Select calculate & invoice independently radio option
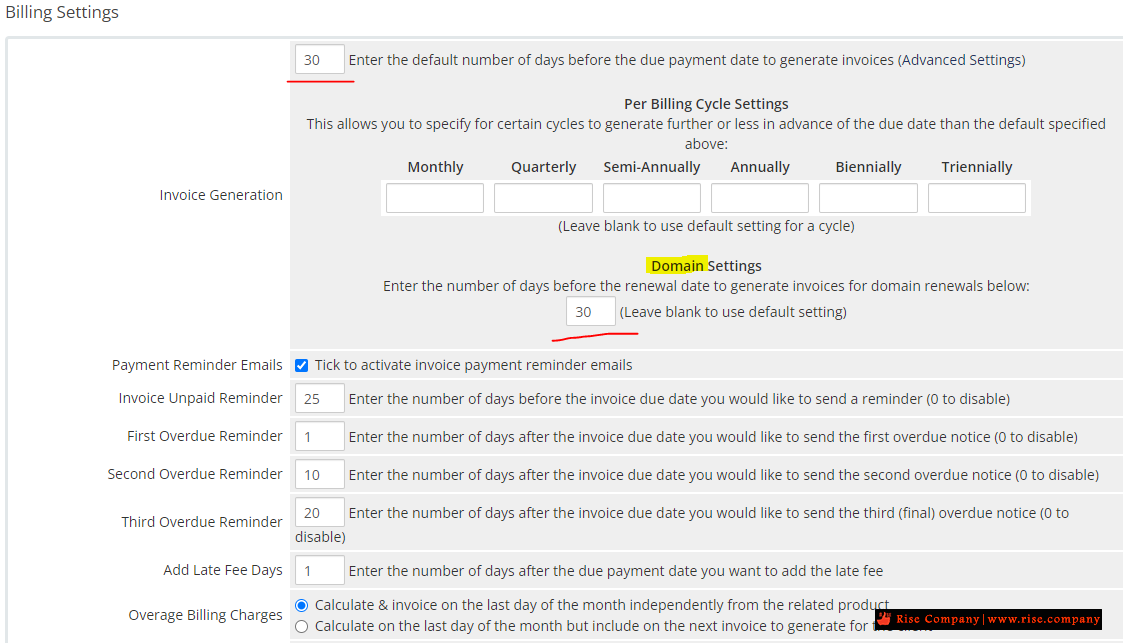Image resolution: width=1123 pixels, height=643 pixels. point(302,605)
